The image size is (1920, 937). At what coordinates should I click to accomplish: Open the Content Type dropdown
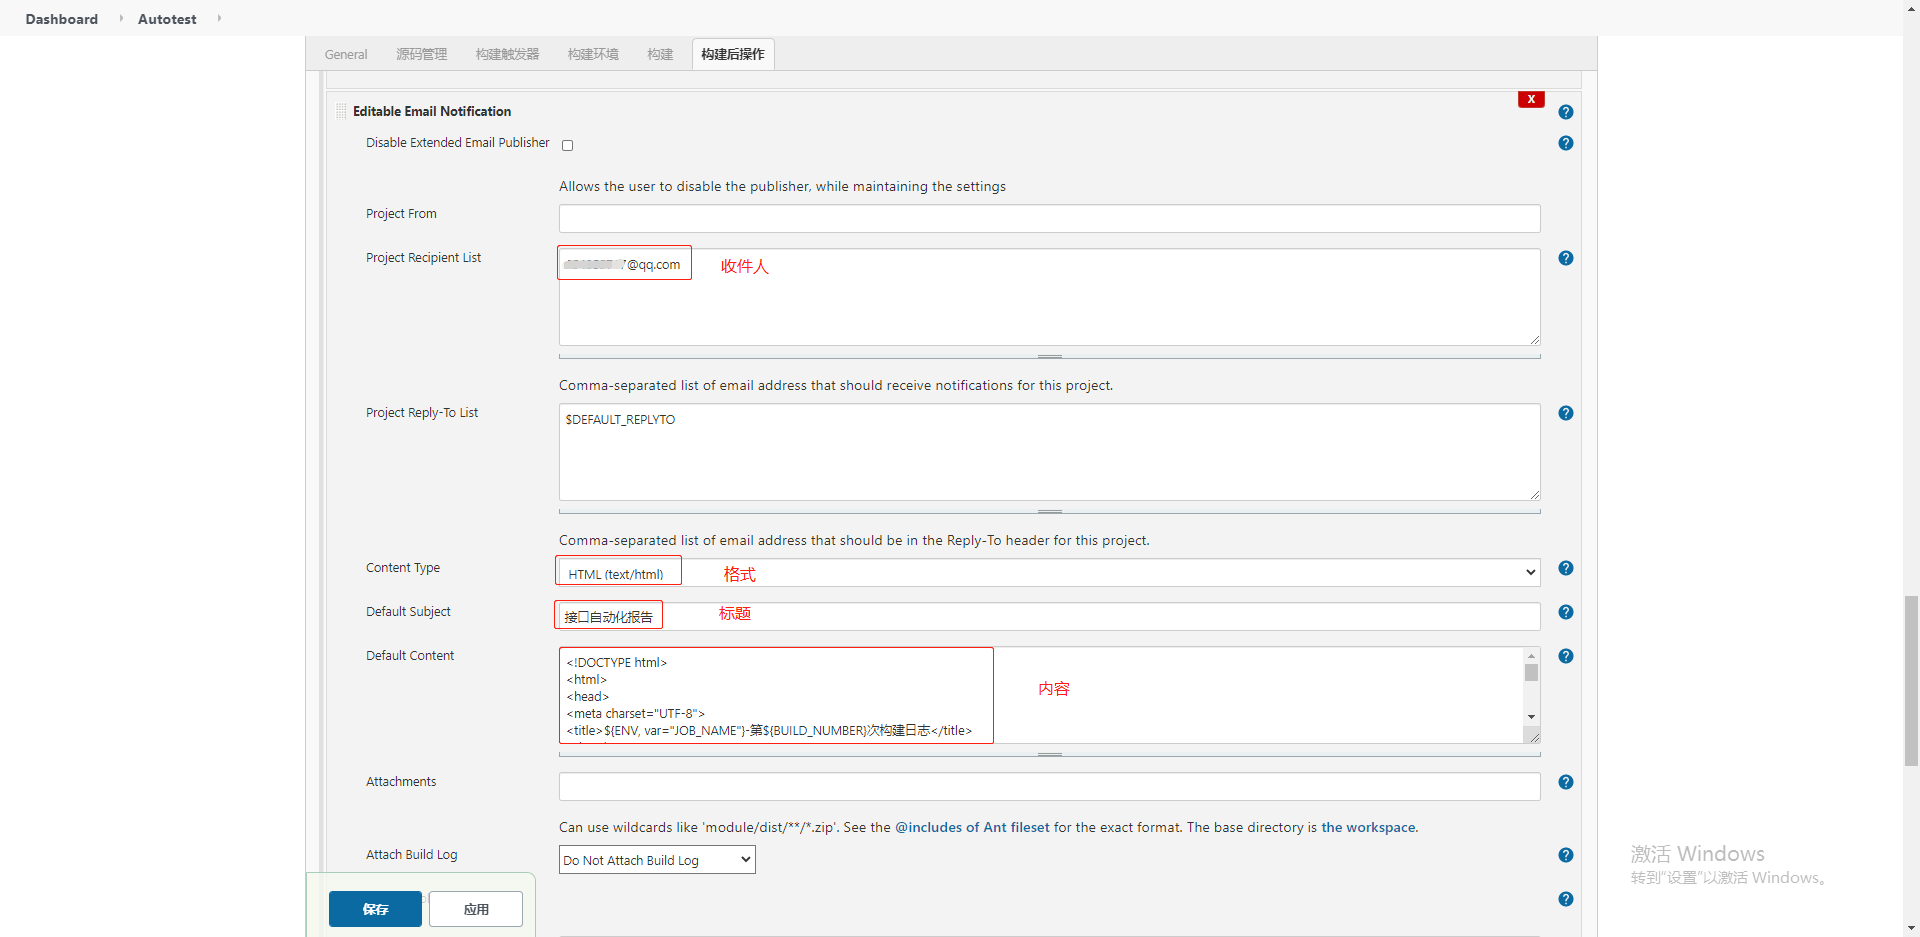(1049, 572)
